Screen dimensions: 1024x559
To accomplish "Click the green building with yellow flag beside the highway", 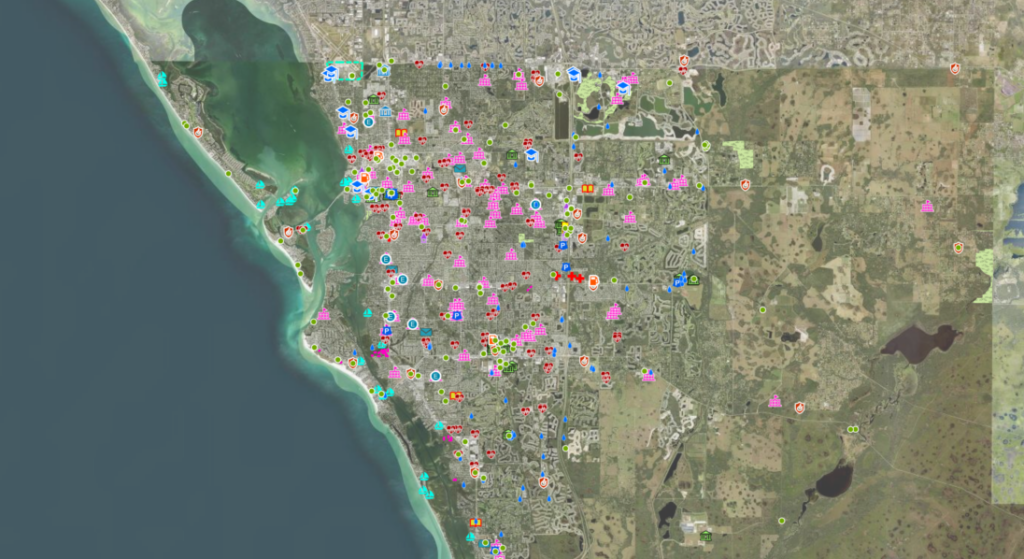I will click(x=560, y=227).
